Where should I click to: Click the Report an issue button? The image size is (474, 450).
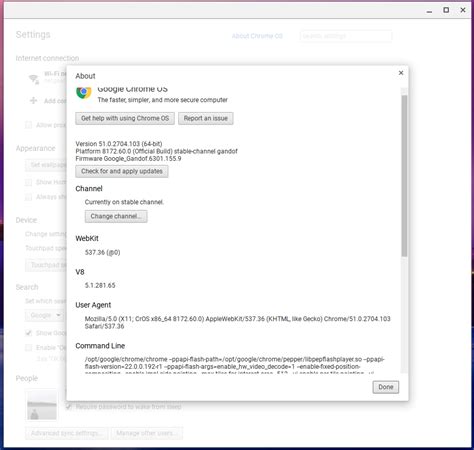(206, 118)
